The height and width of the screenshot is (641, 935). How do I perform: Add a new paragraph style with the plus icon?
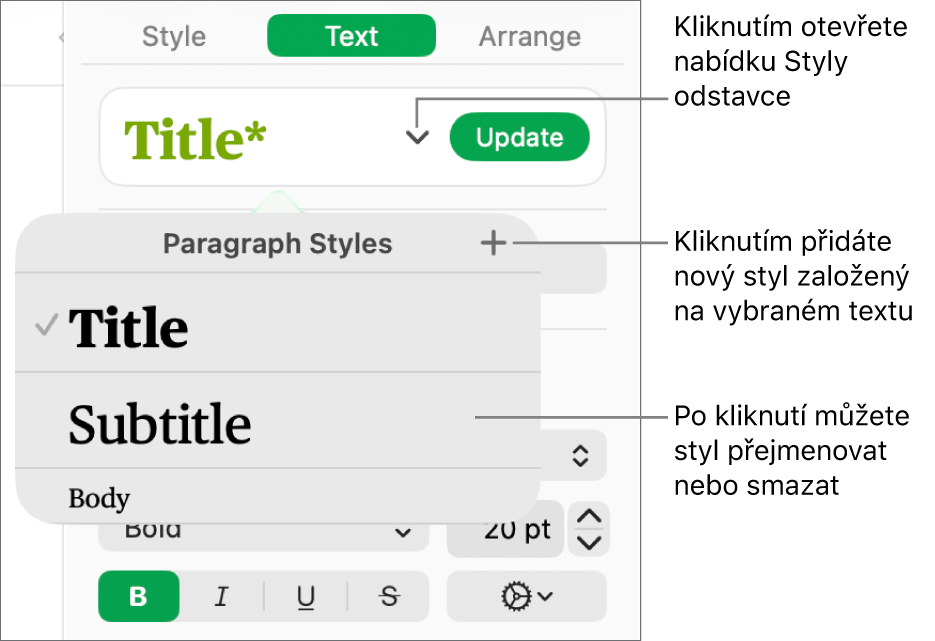pyautogui.click(x=492, y=242)
